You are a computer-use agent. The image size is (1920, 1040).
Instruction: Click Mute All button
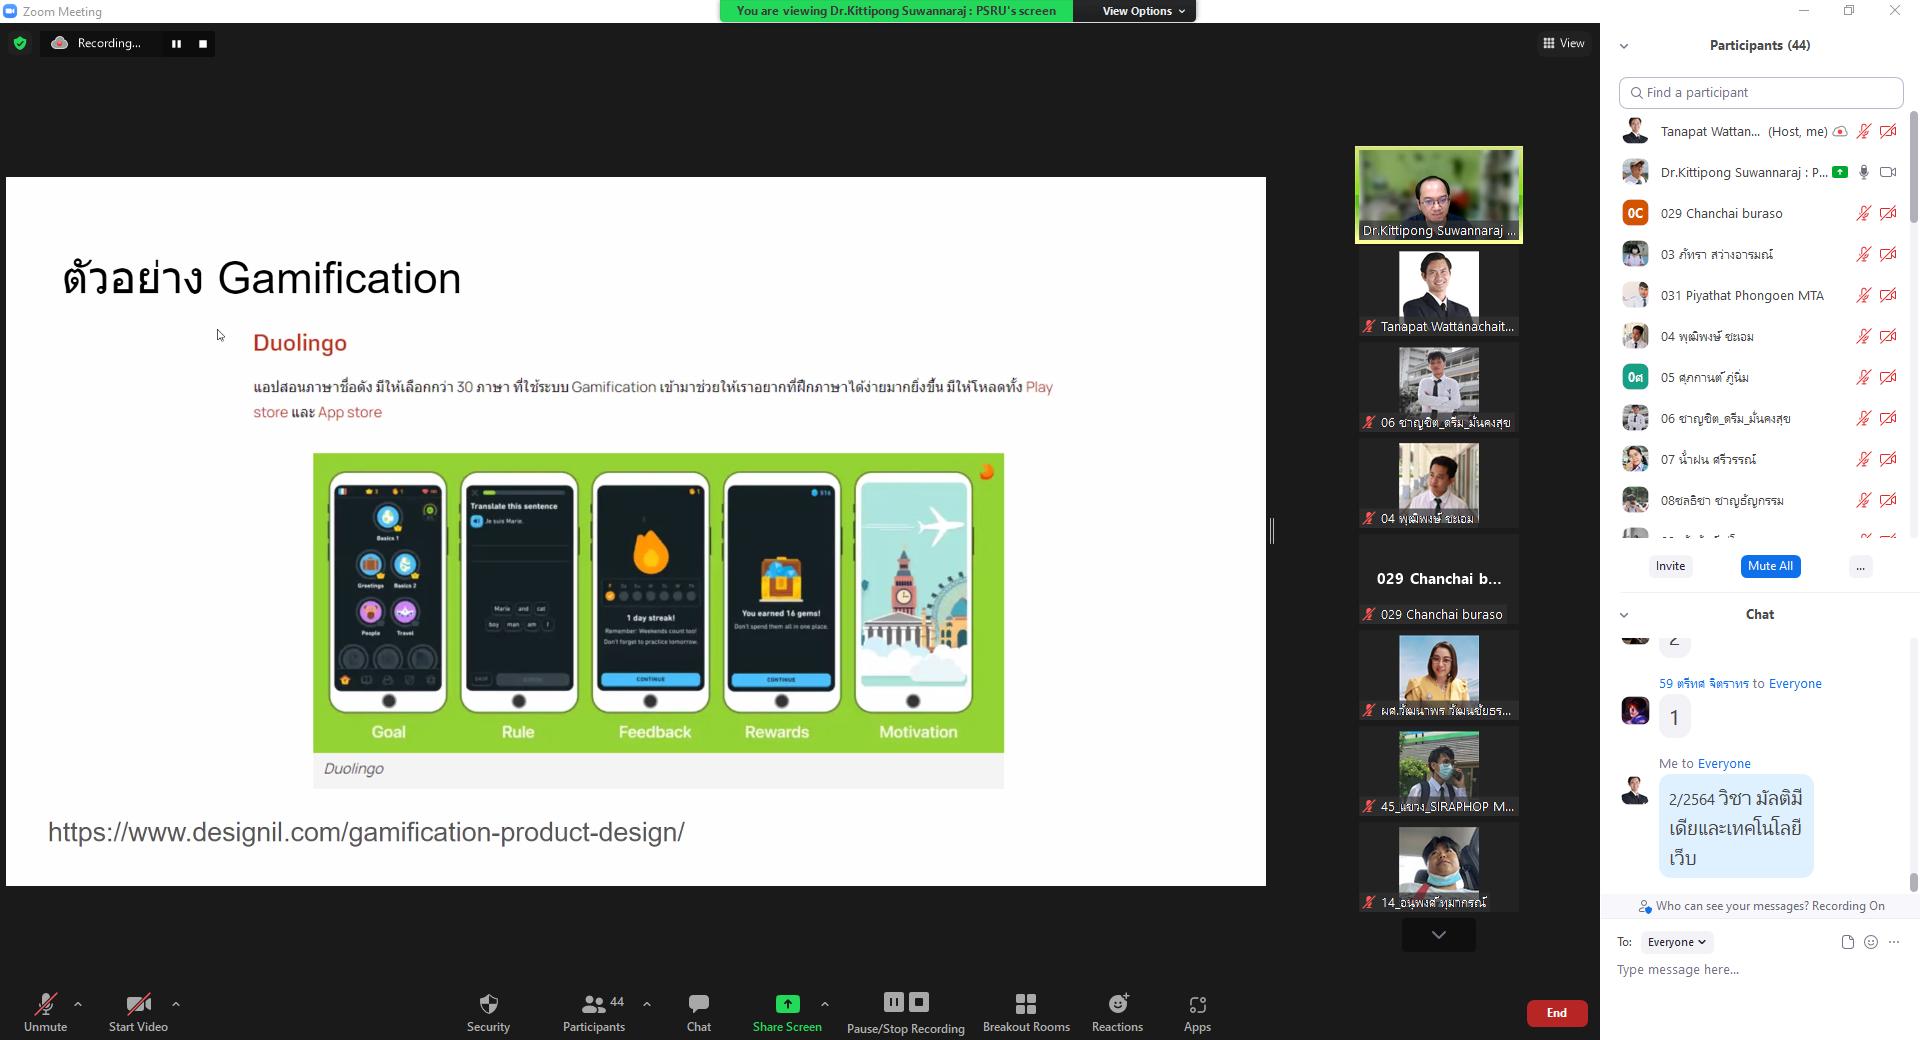[1770, 566]
